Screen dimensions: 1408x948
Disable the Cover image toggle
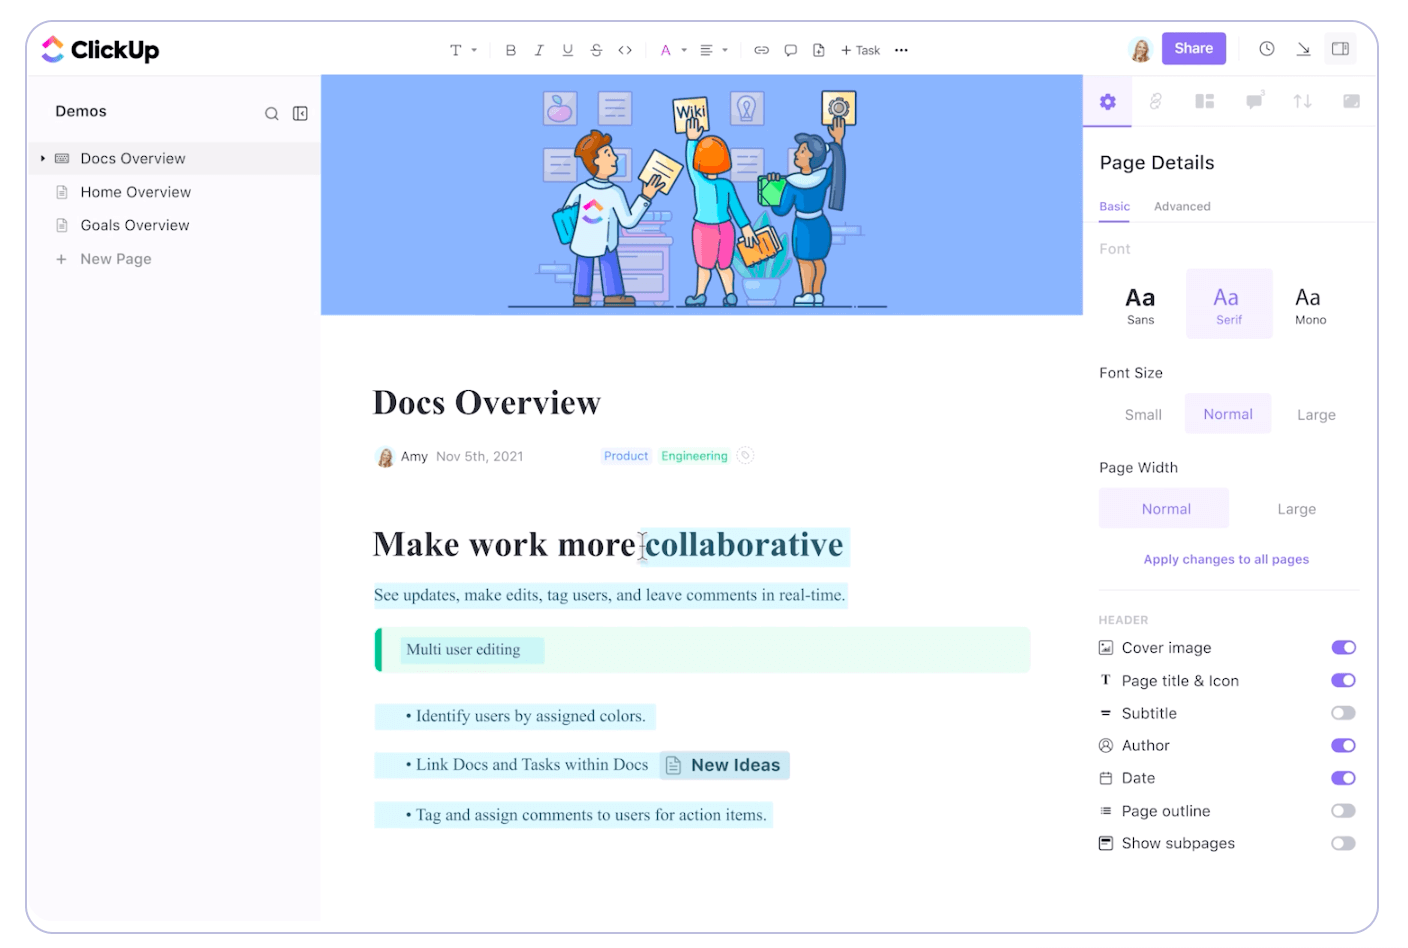[x=1343, y=647]
